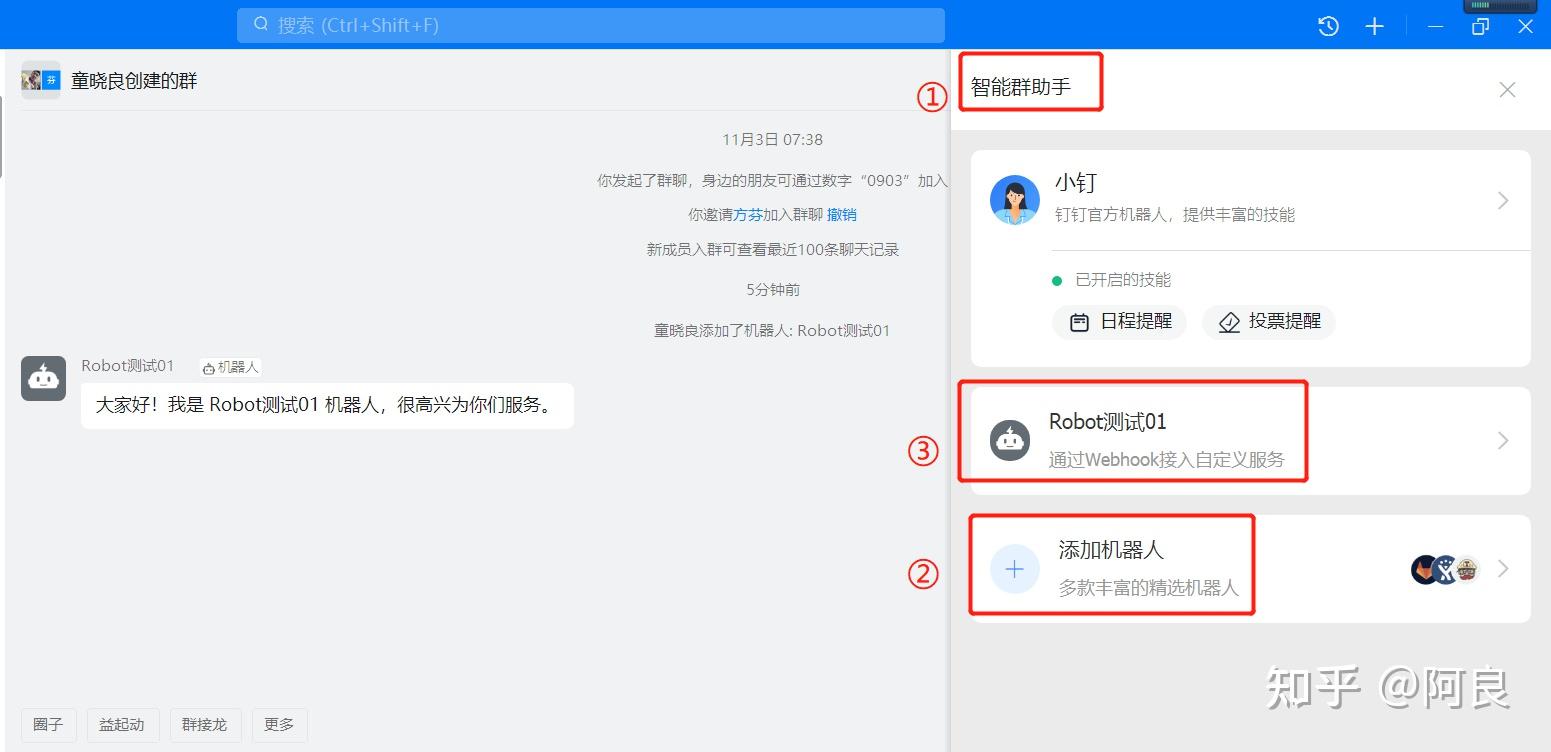Open the 小钉 avatar icon
This screenshot has height=752, width=1551.
click(x=1015, y=199)
